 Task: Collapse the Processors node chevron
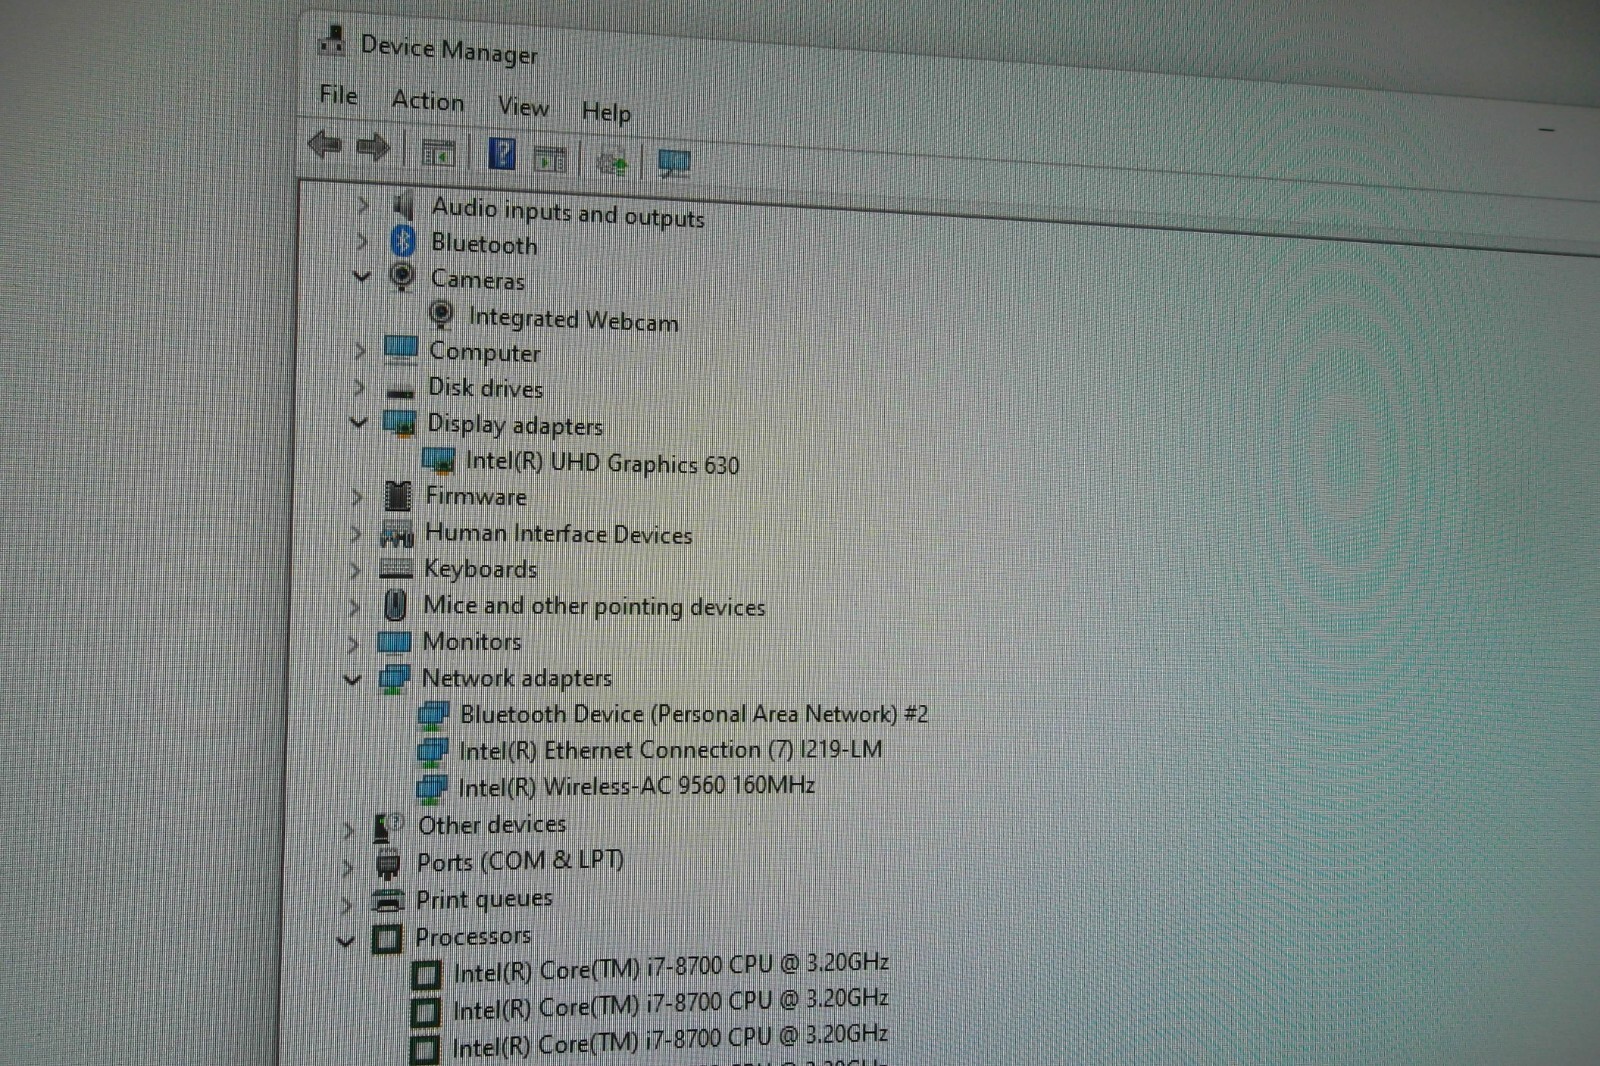(345, 942)
